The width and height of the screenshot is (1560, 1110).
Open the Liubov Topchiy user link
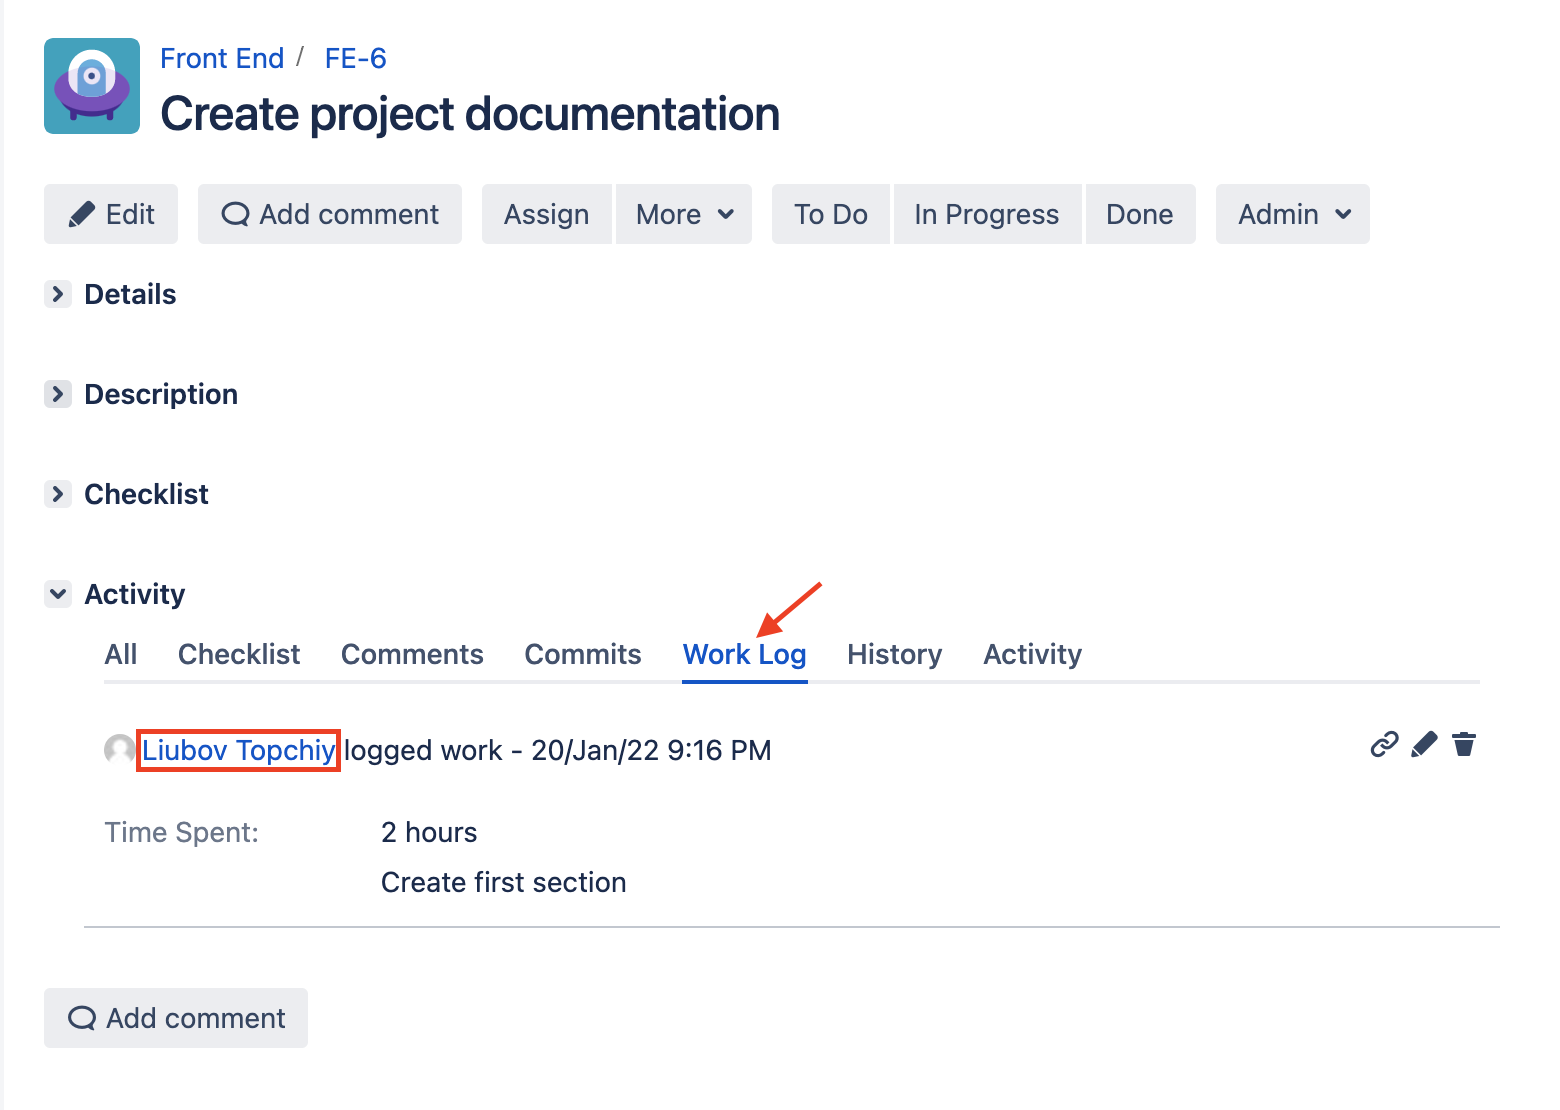[238, 750]
